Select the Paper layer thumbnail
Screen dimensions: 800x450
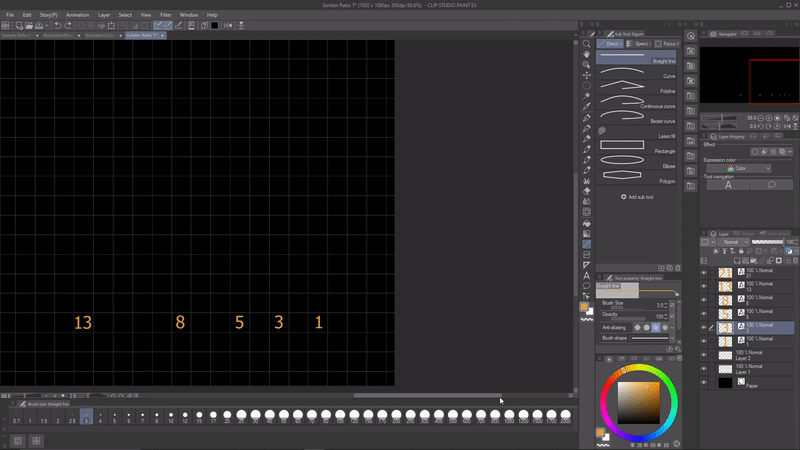pos(725,383)
